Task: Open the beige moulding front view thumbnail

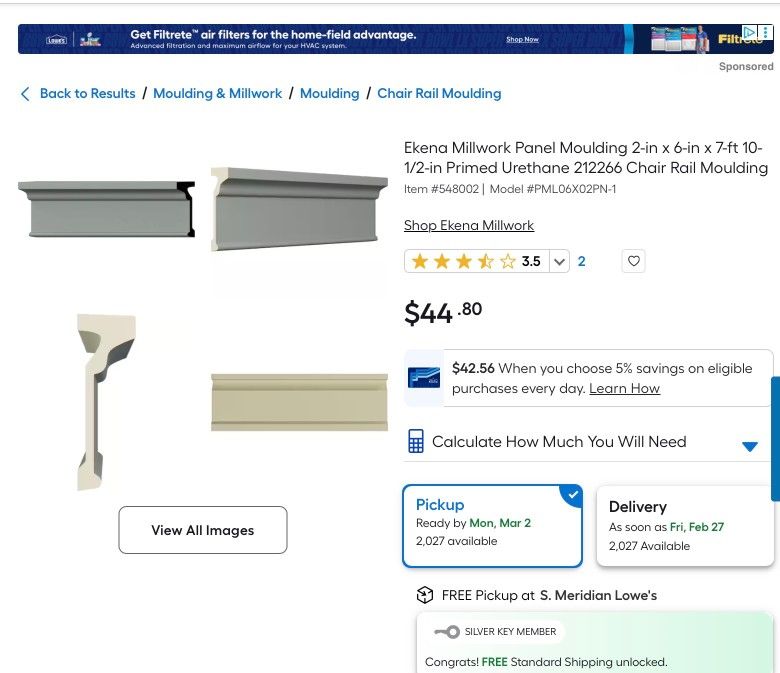Action: (299, 402)
